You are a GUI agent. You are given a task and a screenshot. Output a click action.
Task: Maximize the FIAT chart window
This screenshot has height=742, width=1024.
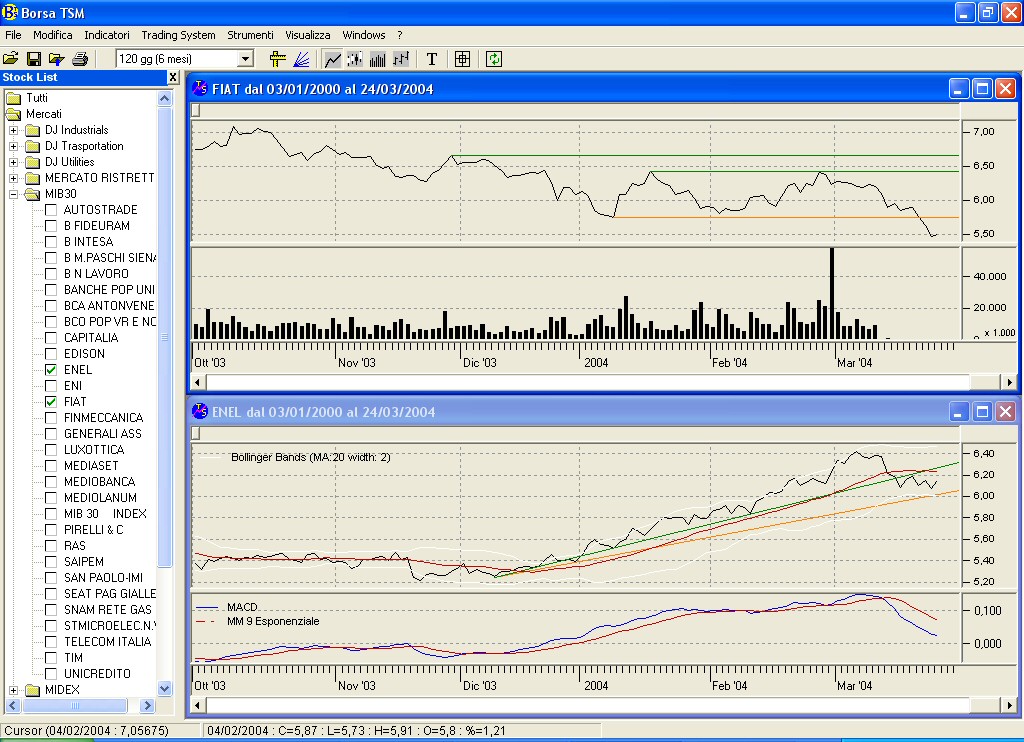pyautogui.click(x=982, y=88)
